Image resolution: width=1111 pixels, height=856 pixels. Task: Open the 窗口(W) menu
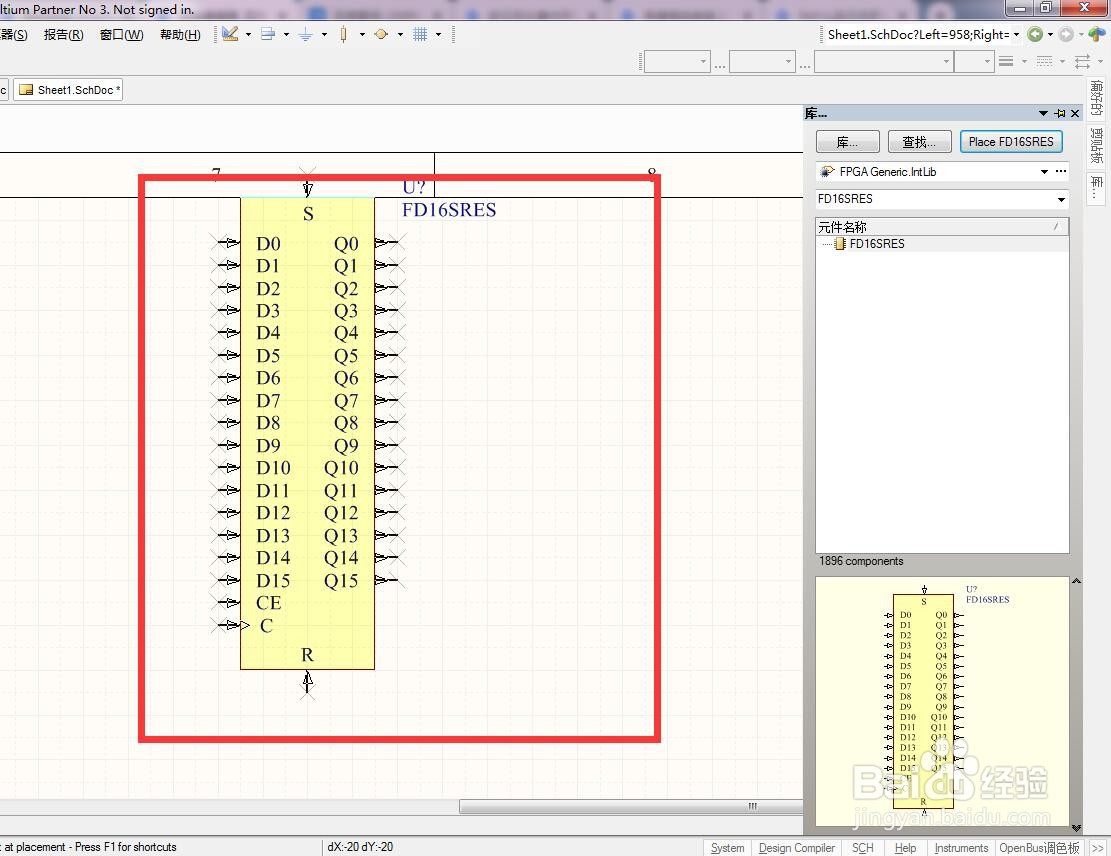coord(122,35)
